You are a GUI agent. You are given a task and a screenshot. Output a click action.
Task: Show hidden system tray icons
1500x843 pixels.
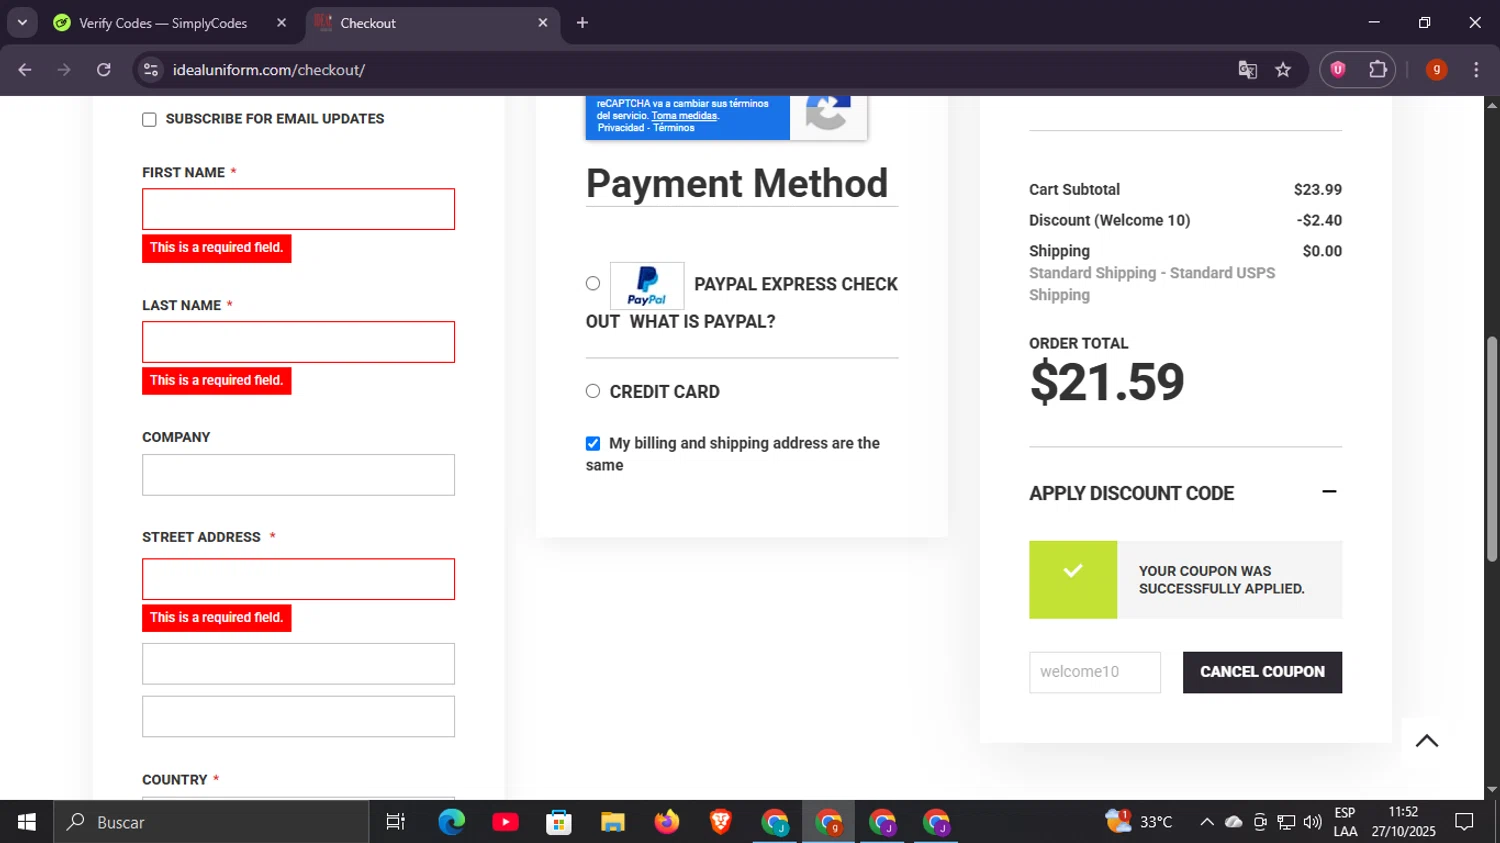coord(1207,822)
